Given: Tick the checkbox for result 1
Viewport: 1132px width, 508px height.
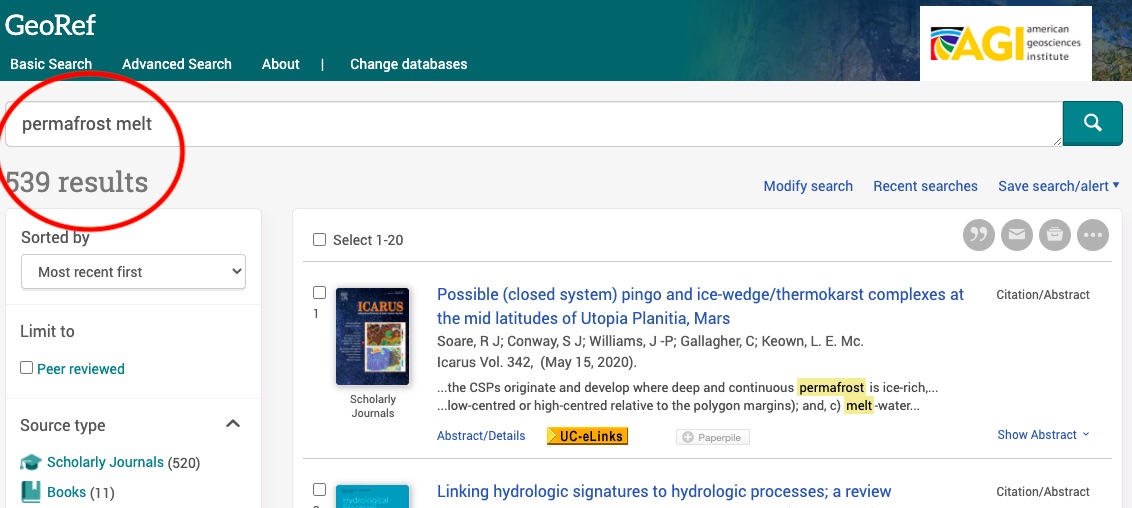Looking at the screenshot, I should click(320, 293).
